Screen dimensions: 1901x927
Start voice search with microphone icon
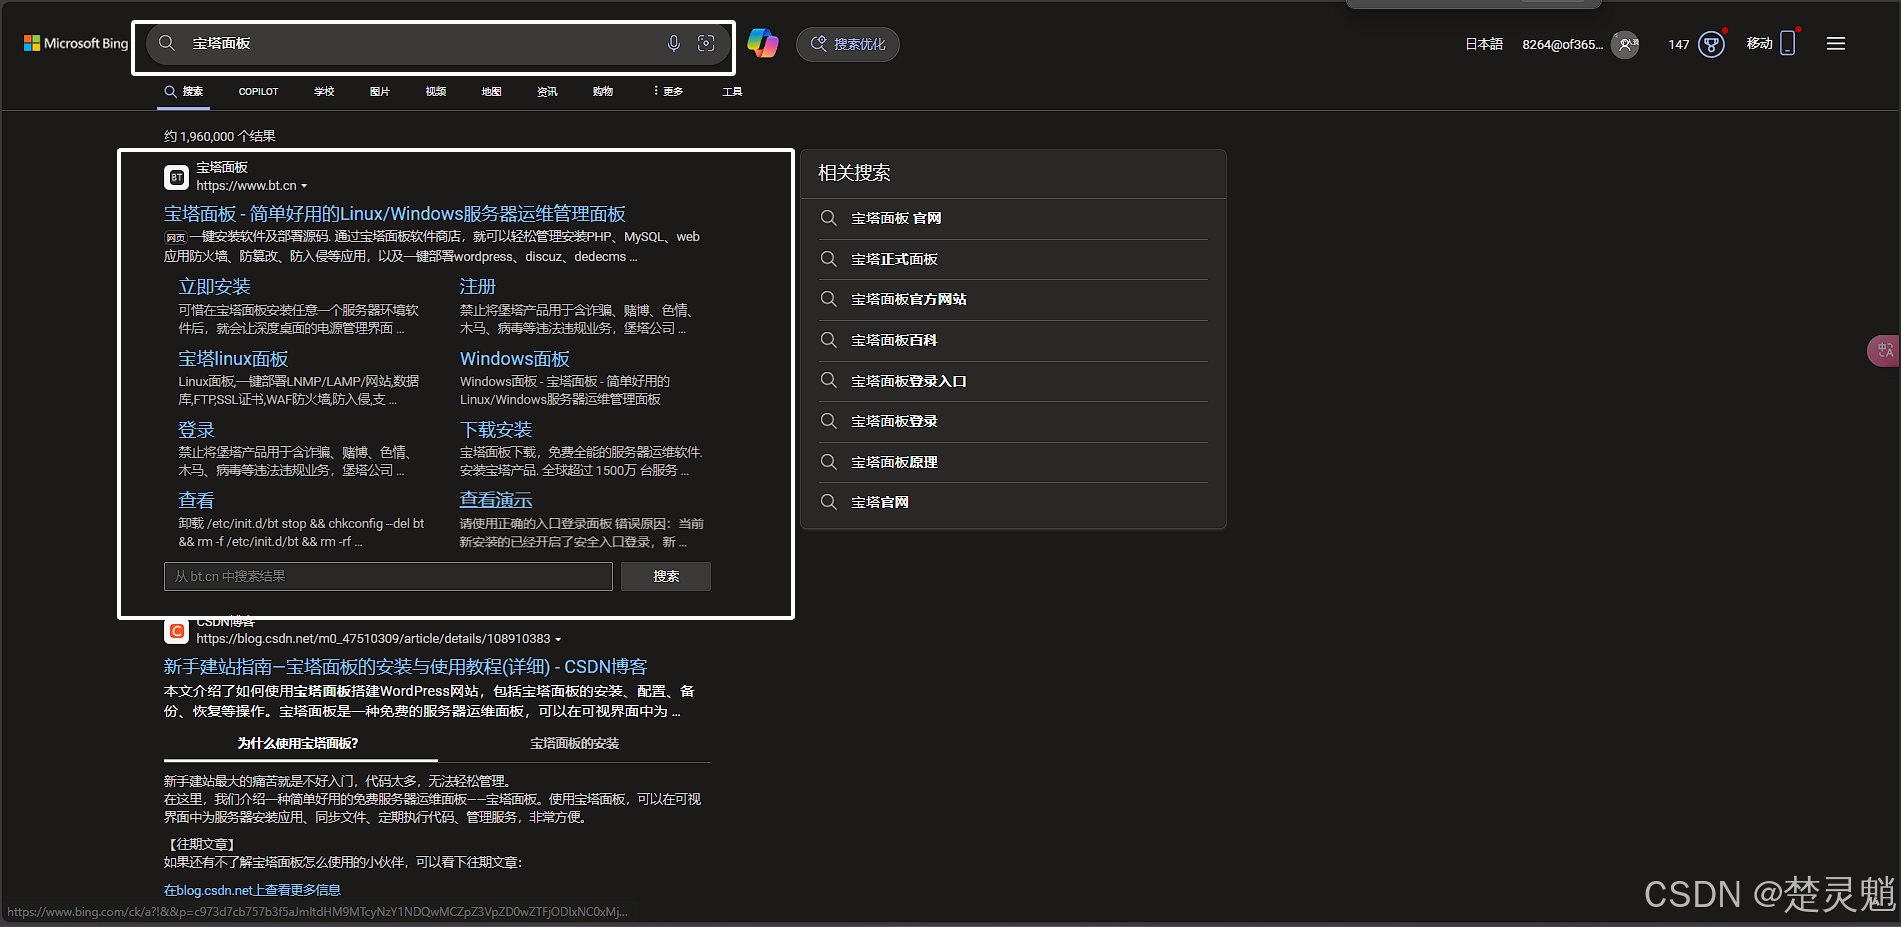tap(674, 43)
